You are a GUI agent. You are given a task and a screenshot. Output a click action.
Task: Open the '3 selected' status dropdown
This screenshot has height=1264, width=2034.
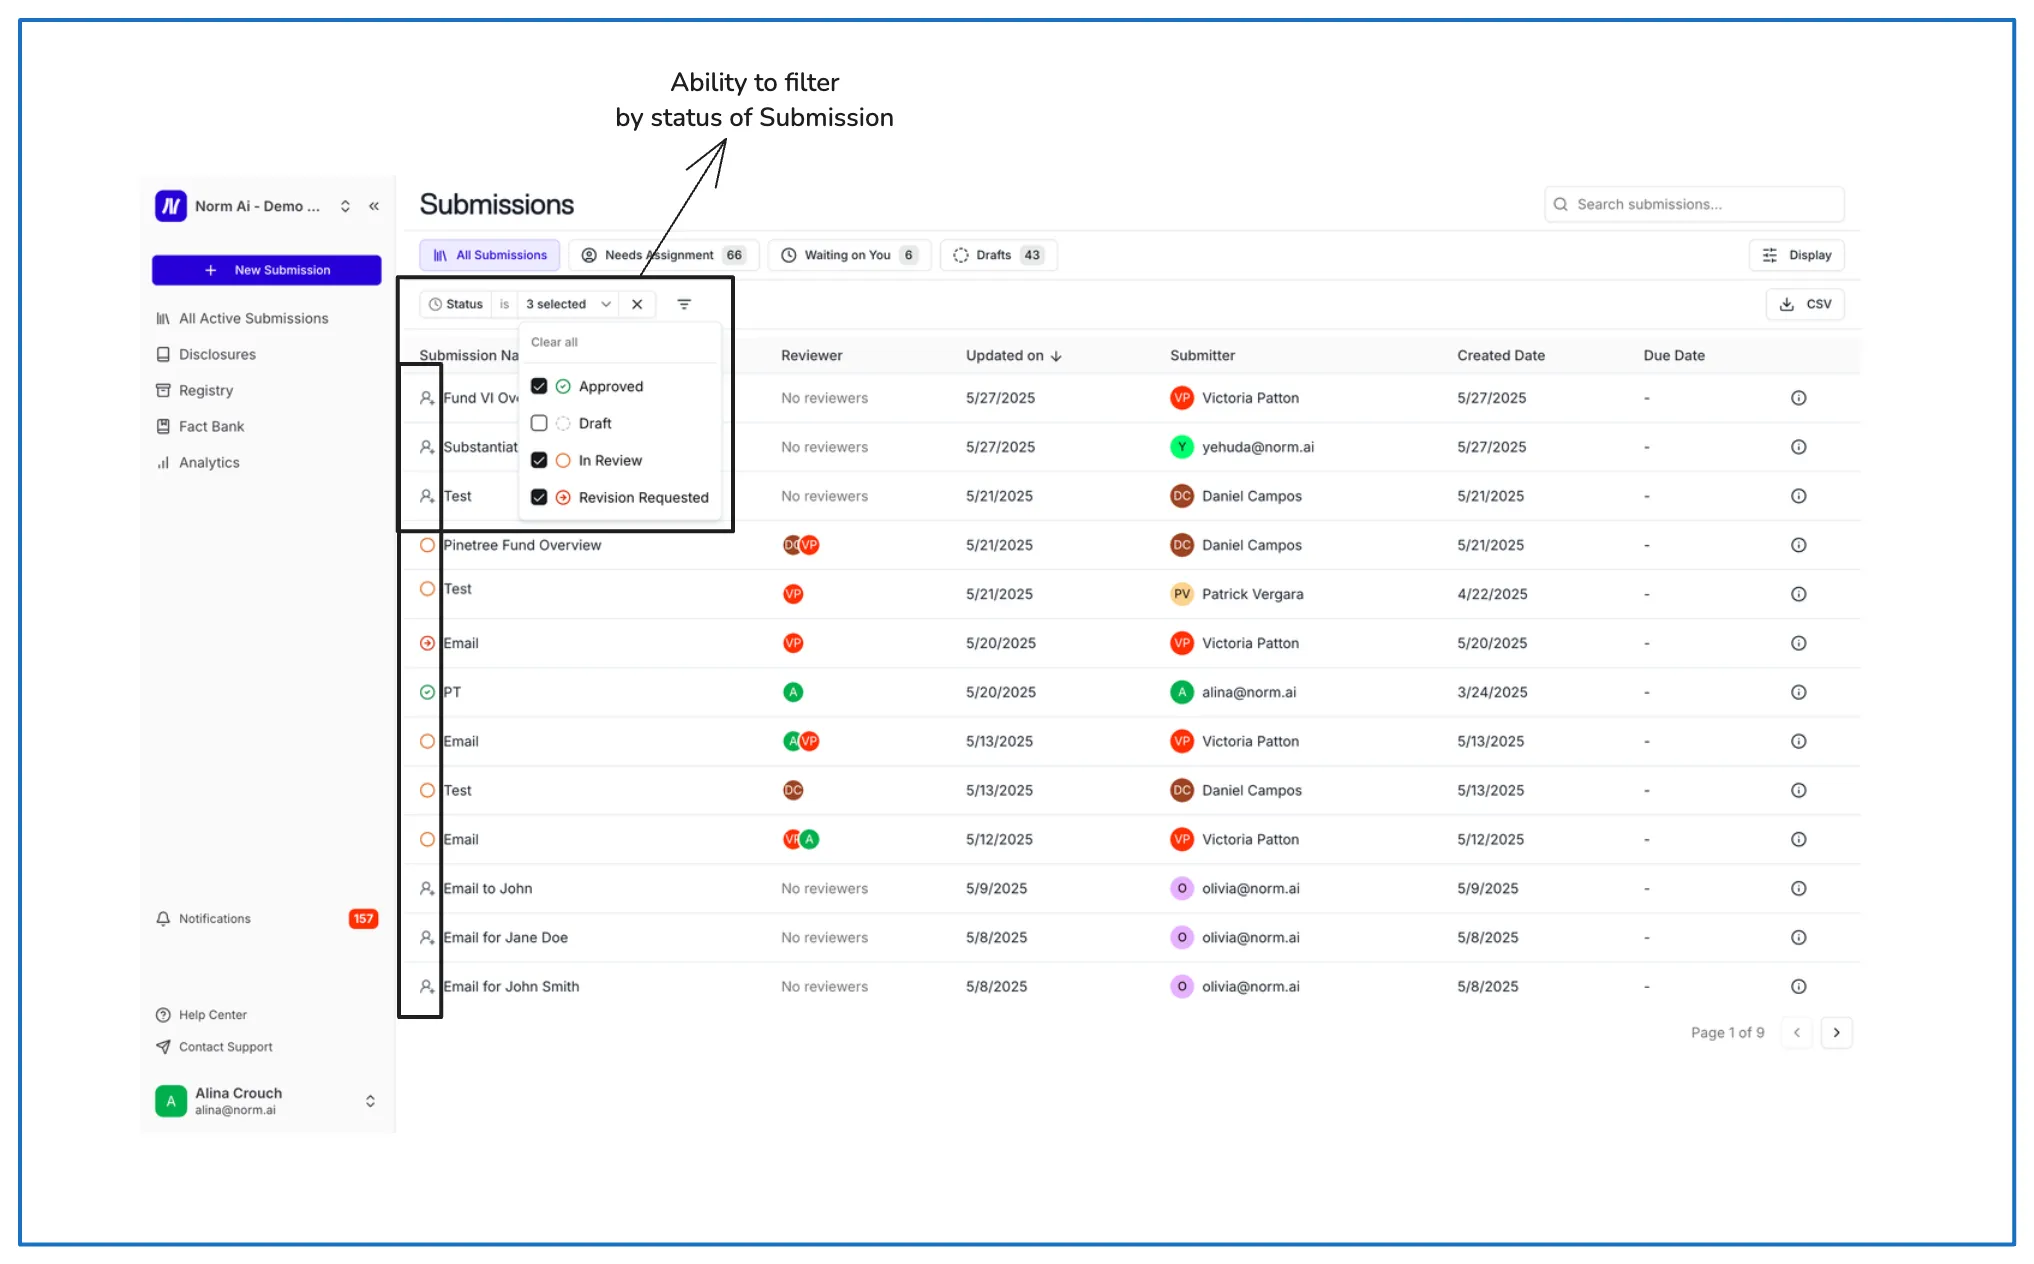pos(568,304)
